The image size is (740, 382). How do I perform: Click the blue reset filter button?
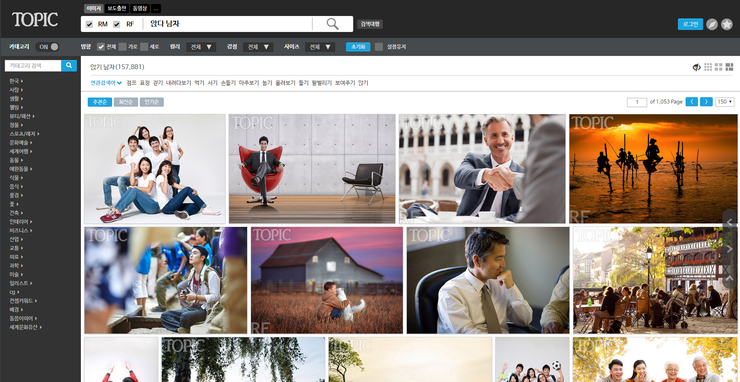pyautogui.click(x=358, y=47)
